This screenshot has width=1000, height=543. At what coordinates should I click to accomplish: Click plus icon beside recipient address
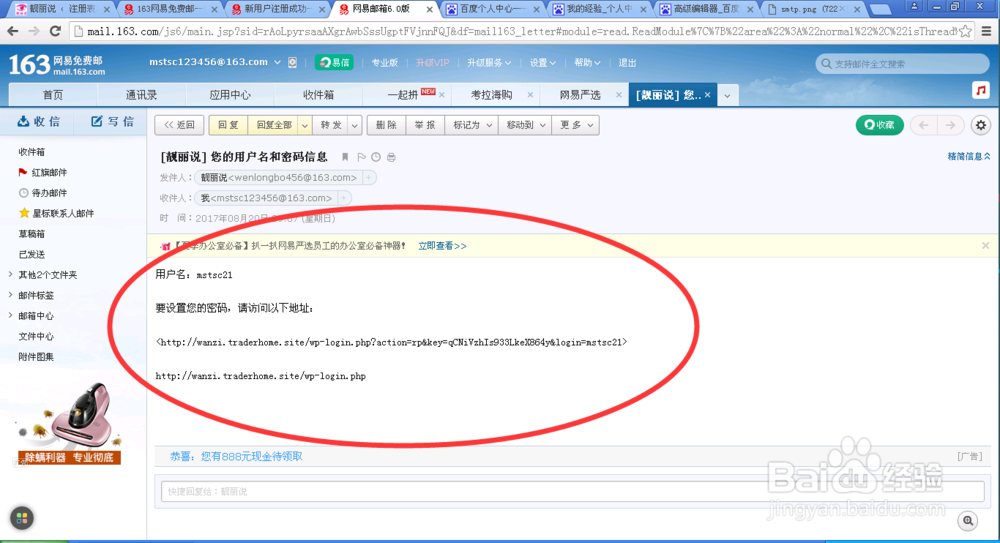pyautogui.click(x=344, y=198)
